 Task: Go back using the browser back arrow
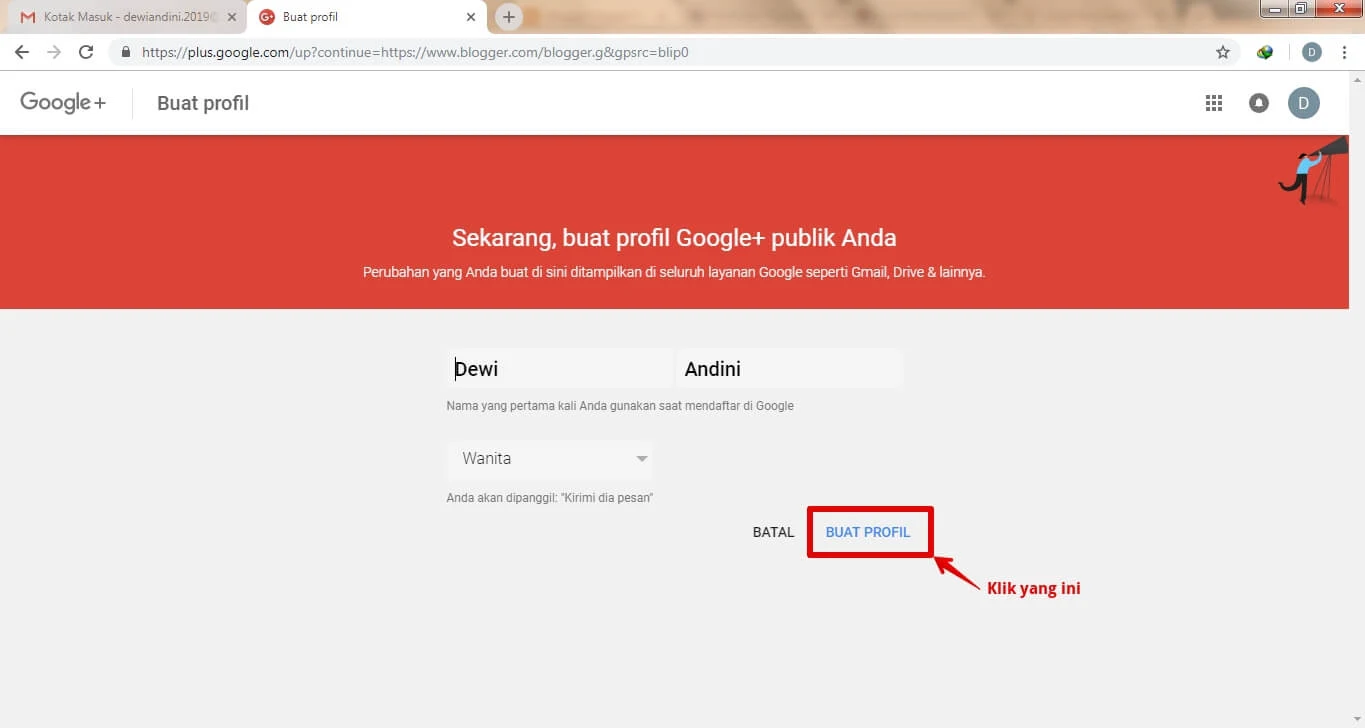pyautogui.click(x=22, y=52)
